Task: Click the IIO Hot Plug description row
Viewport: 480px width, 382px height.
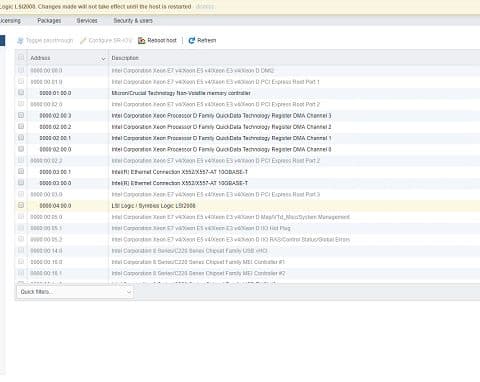Action: tap(201, 228)
